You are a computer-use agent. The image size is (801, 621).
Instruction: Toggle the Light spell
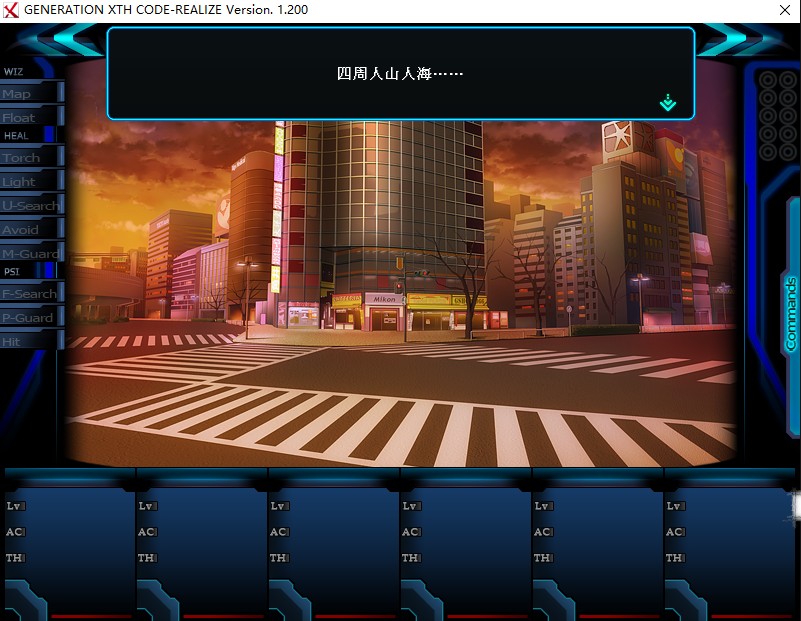click(30, 181)
